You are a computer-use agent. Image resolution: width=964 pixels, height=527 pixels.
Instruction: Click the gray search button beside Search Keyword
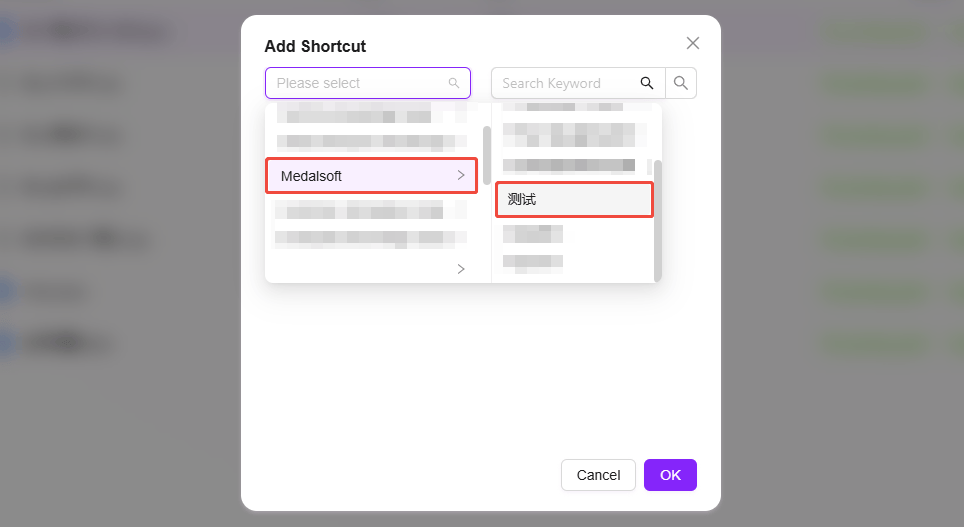tap(681, 83)
